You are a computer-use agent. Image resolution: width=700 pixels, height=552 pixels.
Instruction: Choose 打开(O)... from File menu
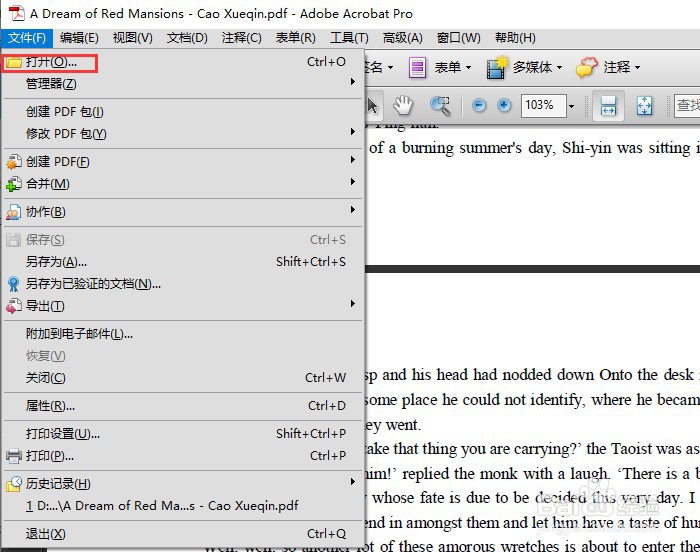(182, 62)
